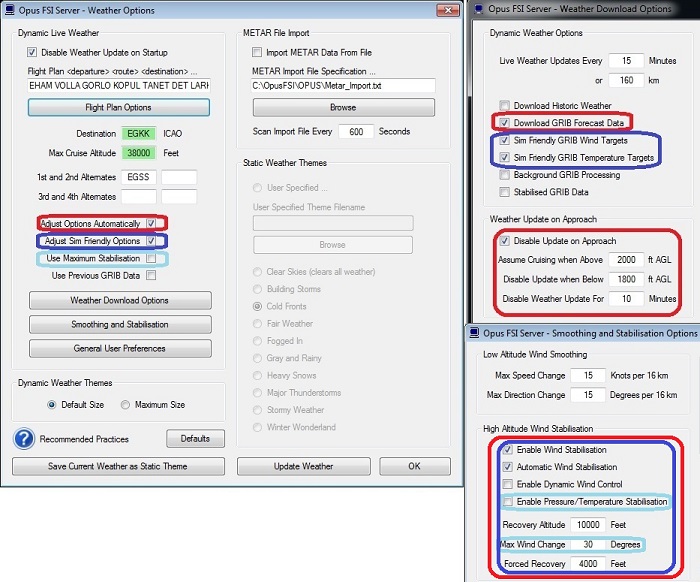Click Destination ICAO field EGKK
Viewport: 700px width, 582px height.
point(139,133)
